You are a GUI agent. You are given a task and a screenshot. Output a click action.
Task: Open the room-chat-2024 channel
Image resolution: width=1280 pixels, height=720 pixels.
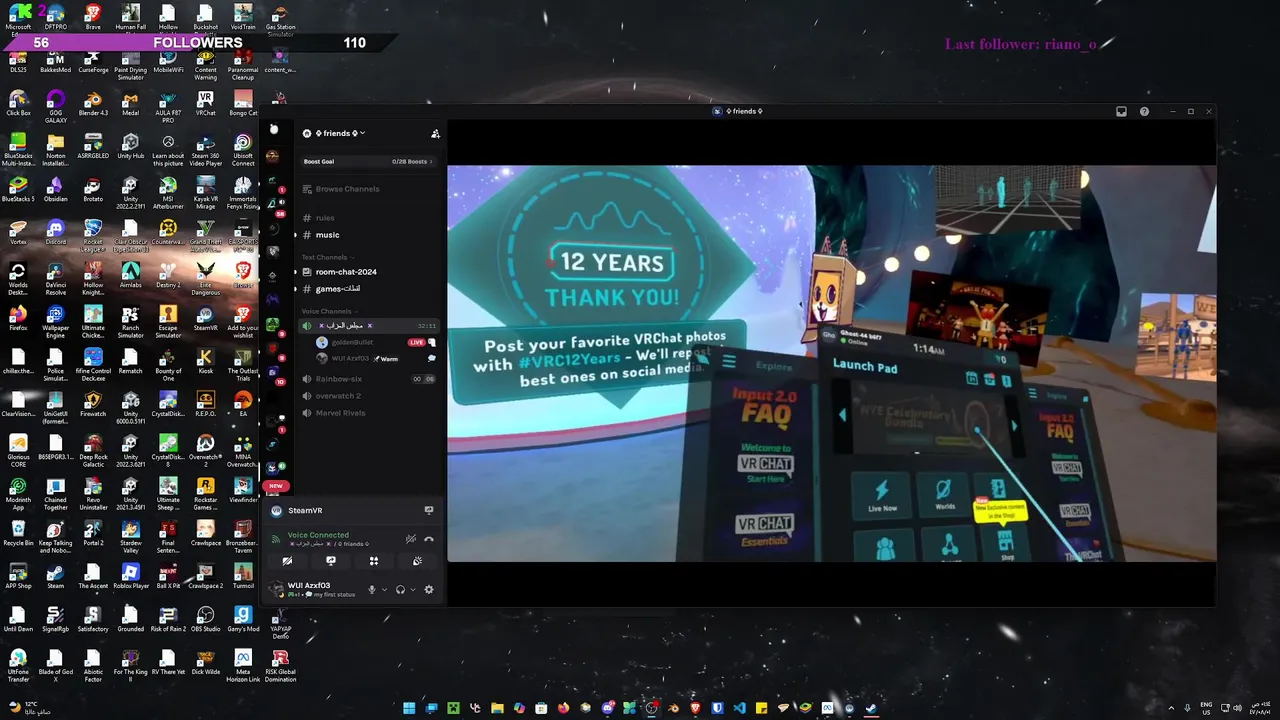[x=367, y=272]
